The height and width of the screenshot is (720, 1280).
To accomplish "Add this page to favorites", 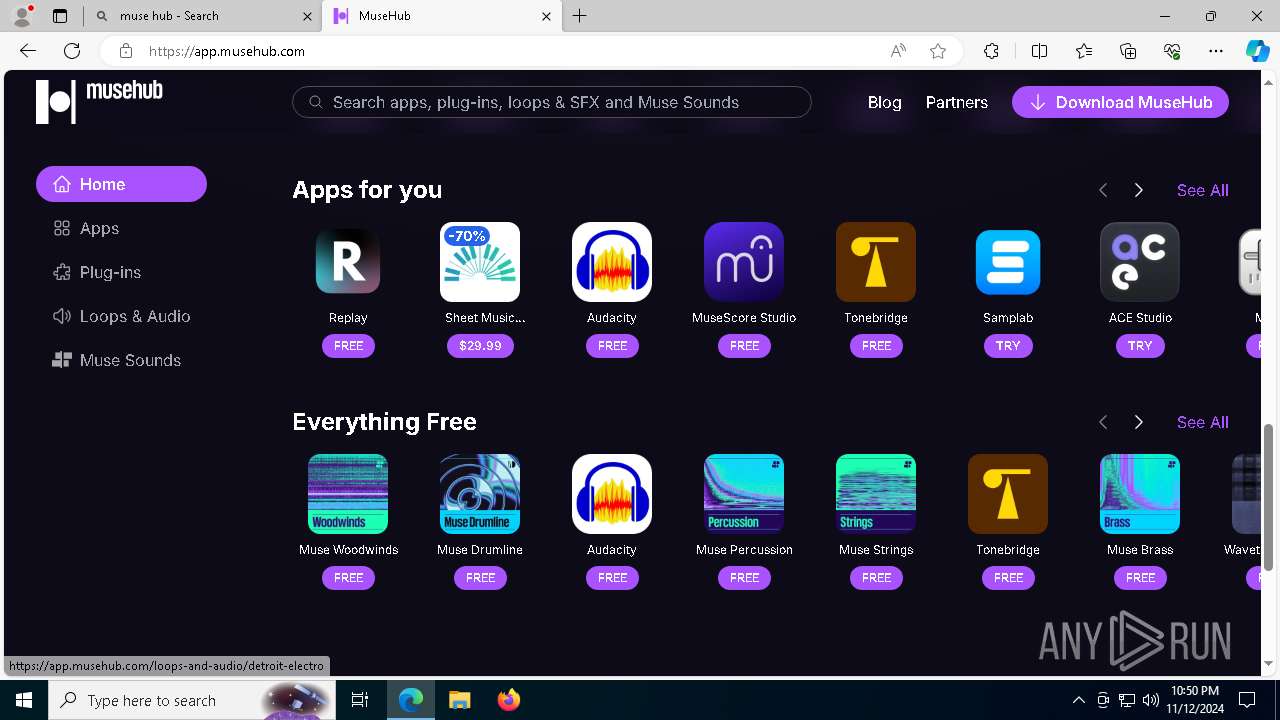I will (938, 51).
